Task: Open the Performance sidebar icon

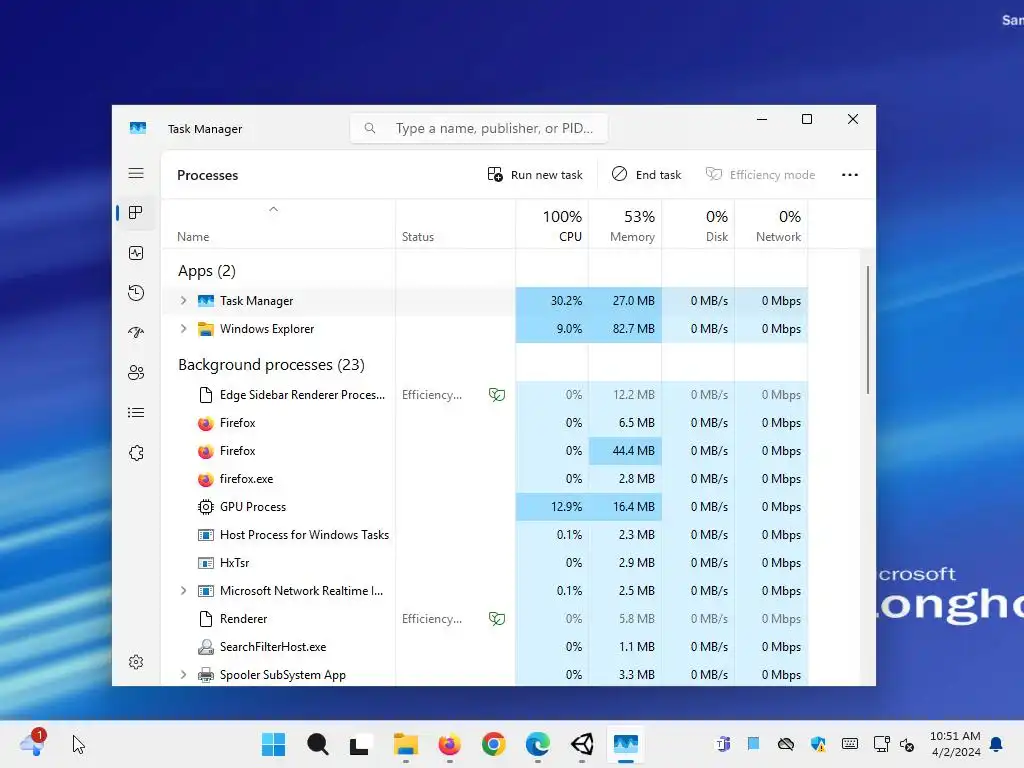Action: tap(136, 253)
